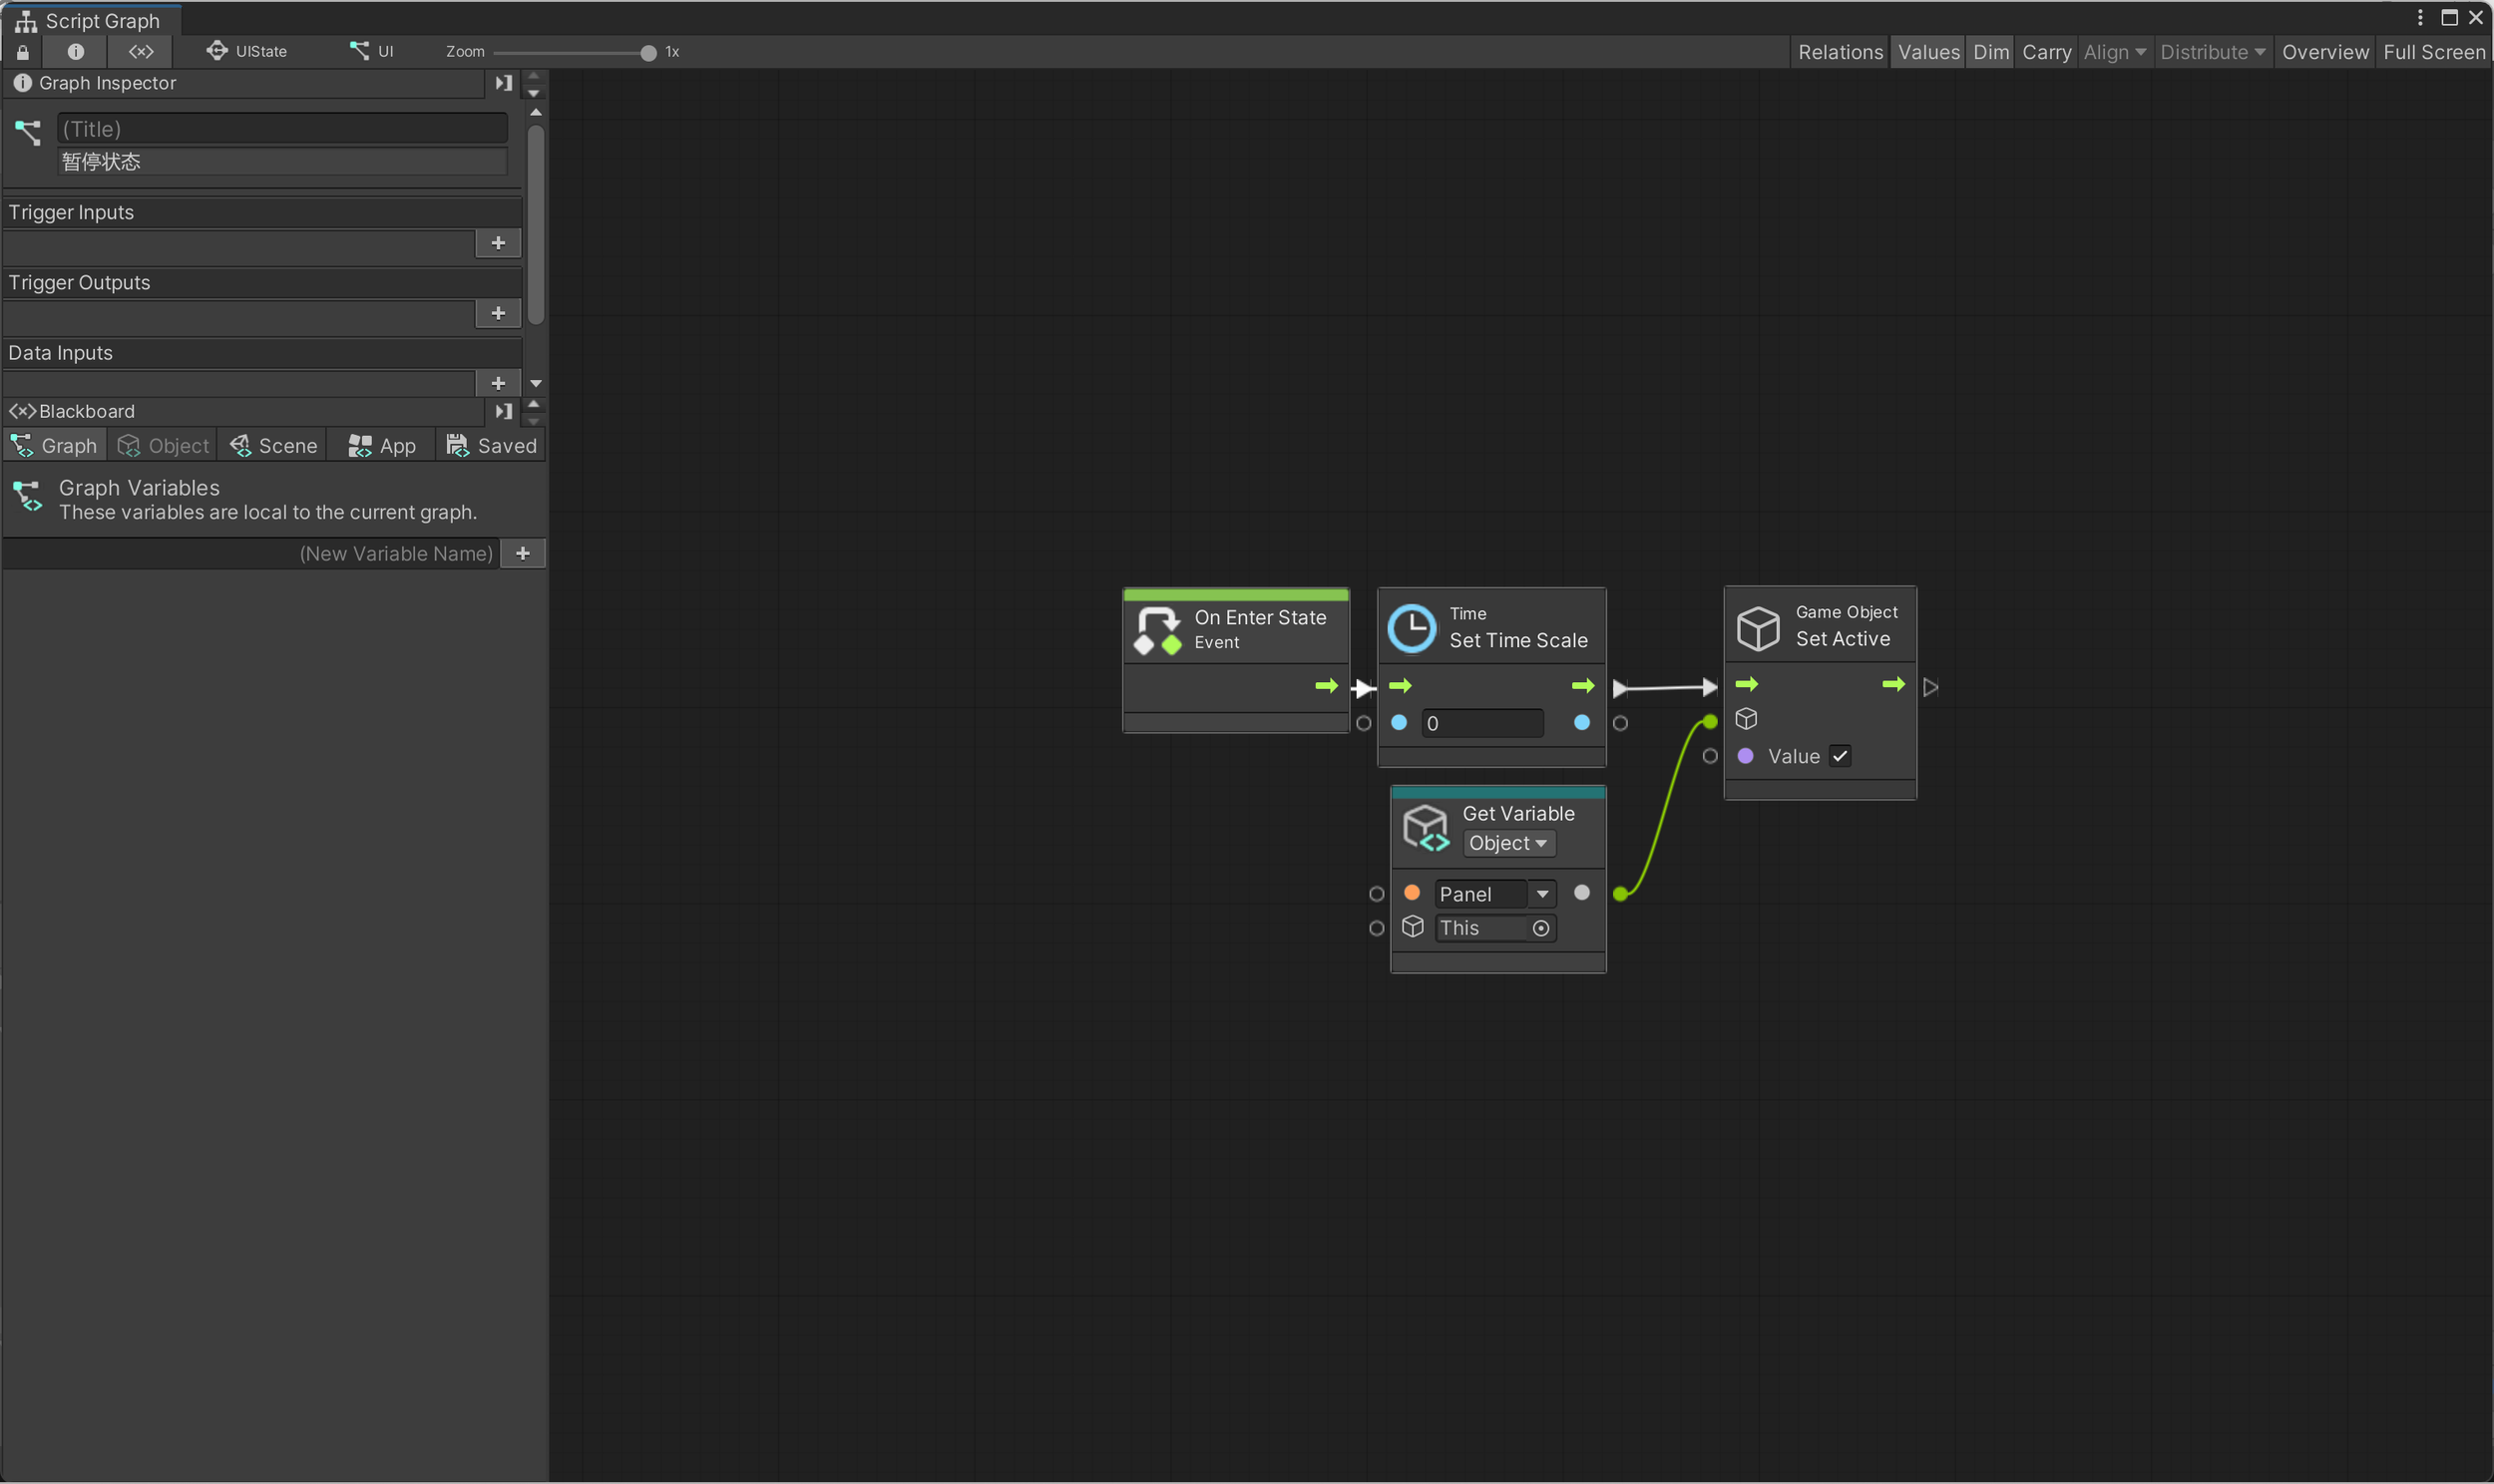Add a new Trigger Input with plus button

point(498,243)
